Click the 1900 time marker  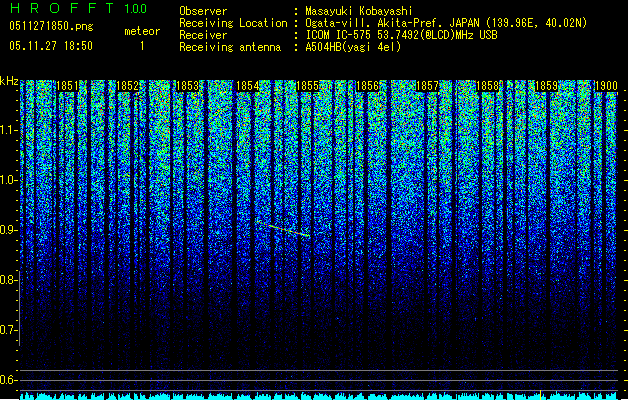[606, 86]
